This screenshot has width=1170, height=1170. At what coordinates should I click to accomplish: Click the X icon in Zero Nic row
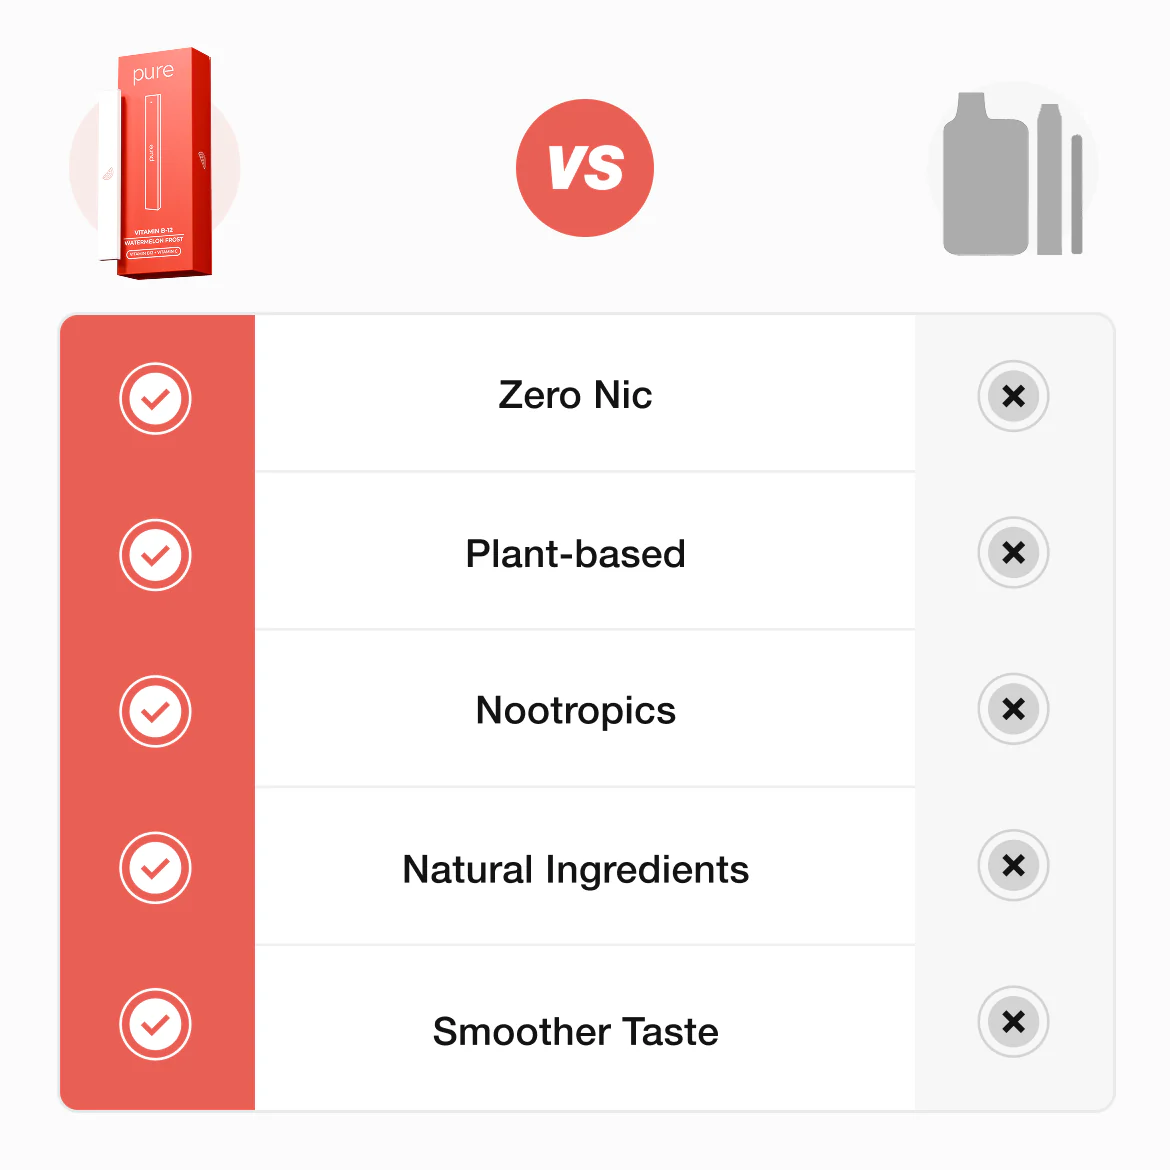[x=1013, y=396]
